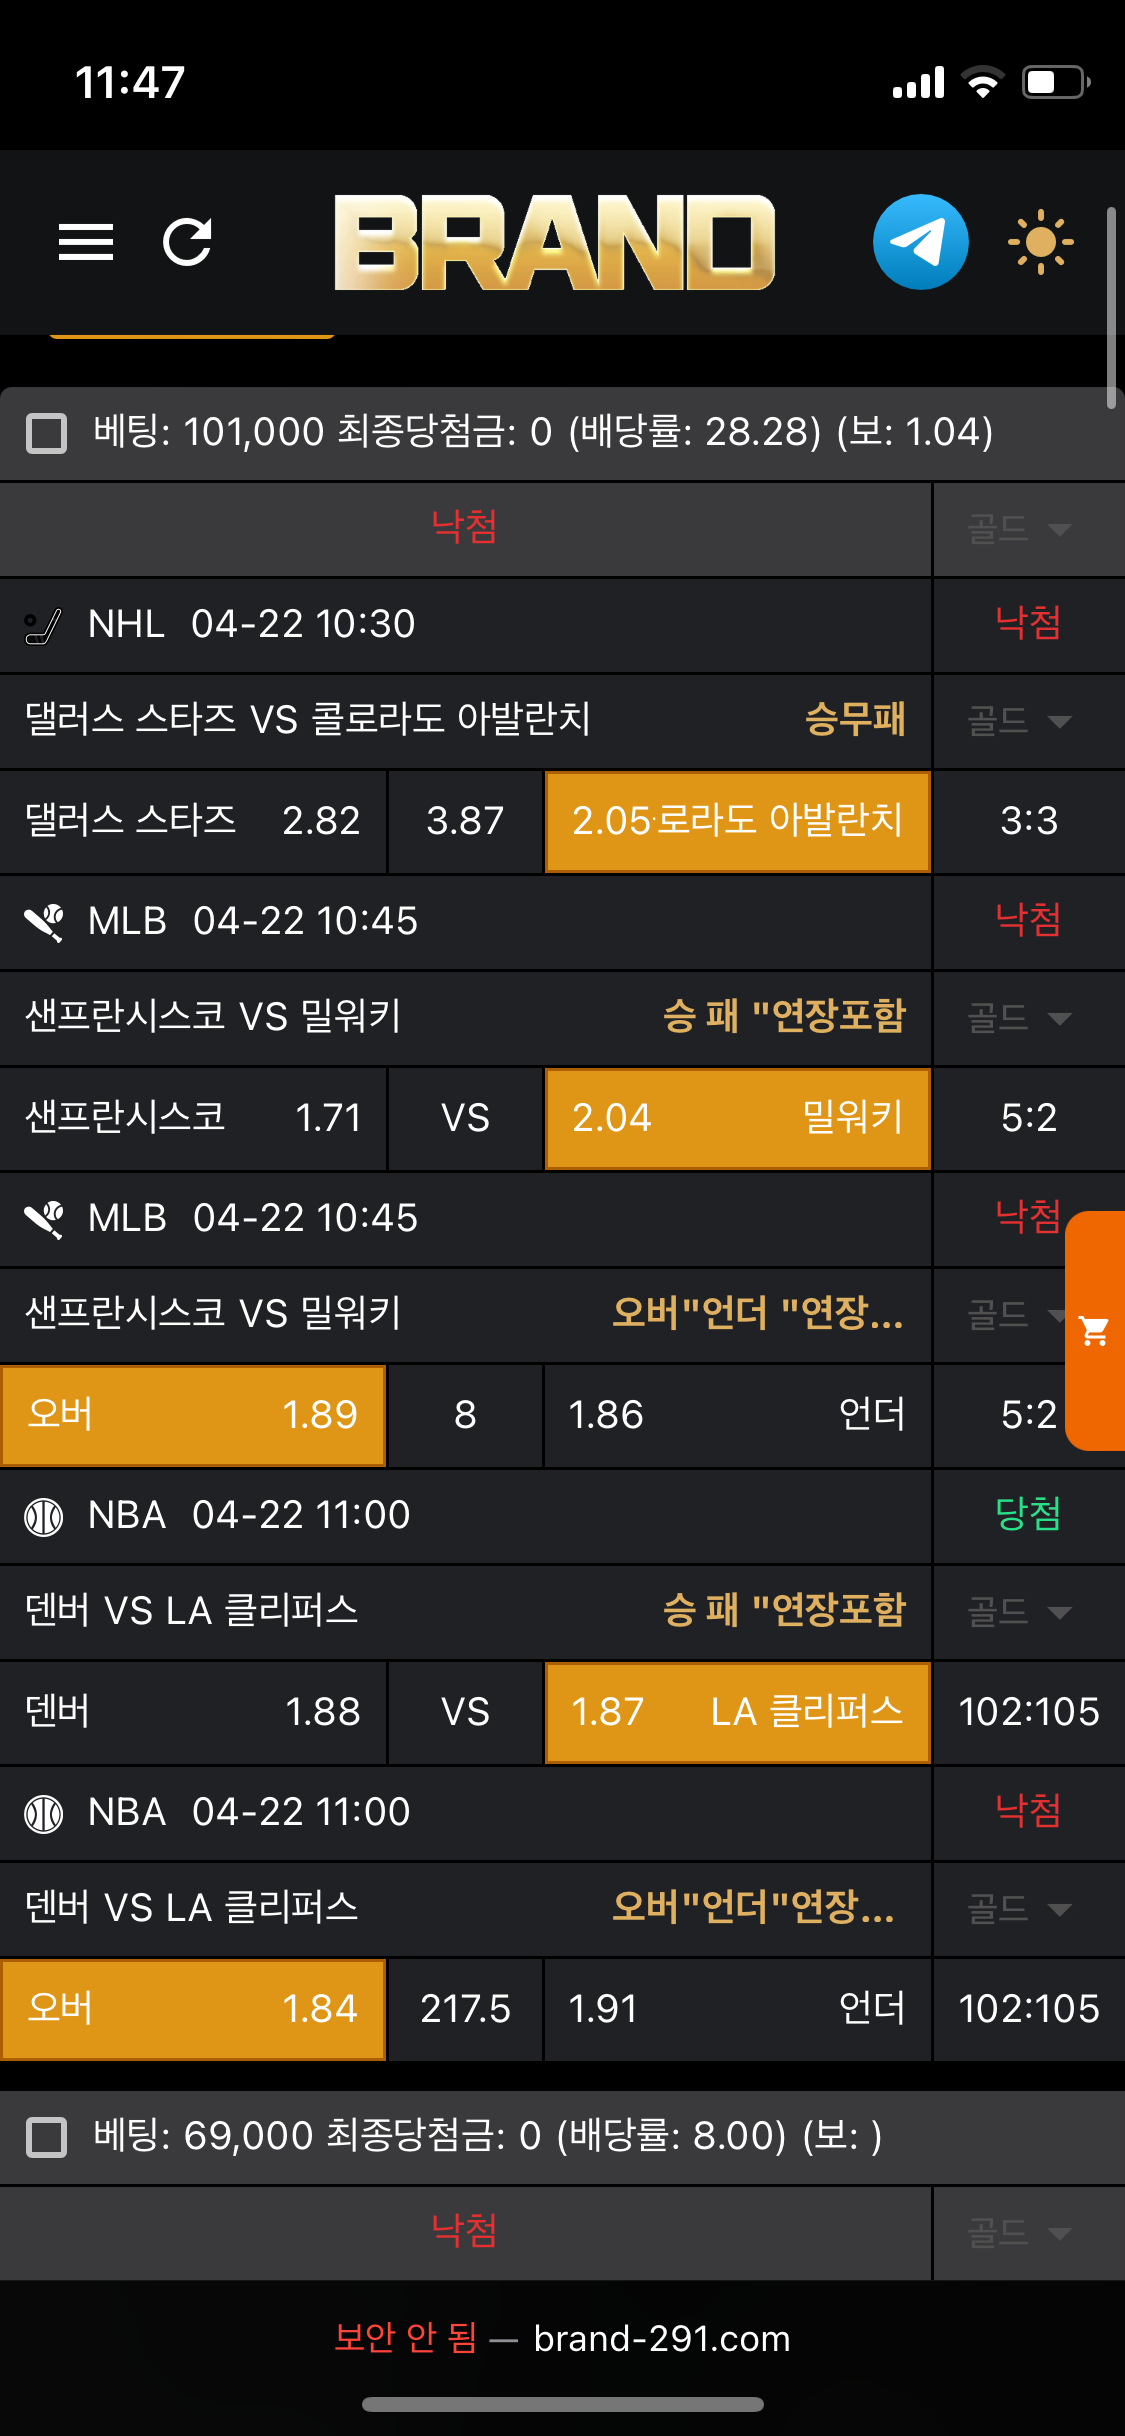Open the Telegram channel icon

tap(920, 242)
